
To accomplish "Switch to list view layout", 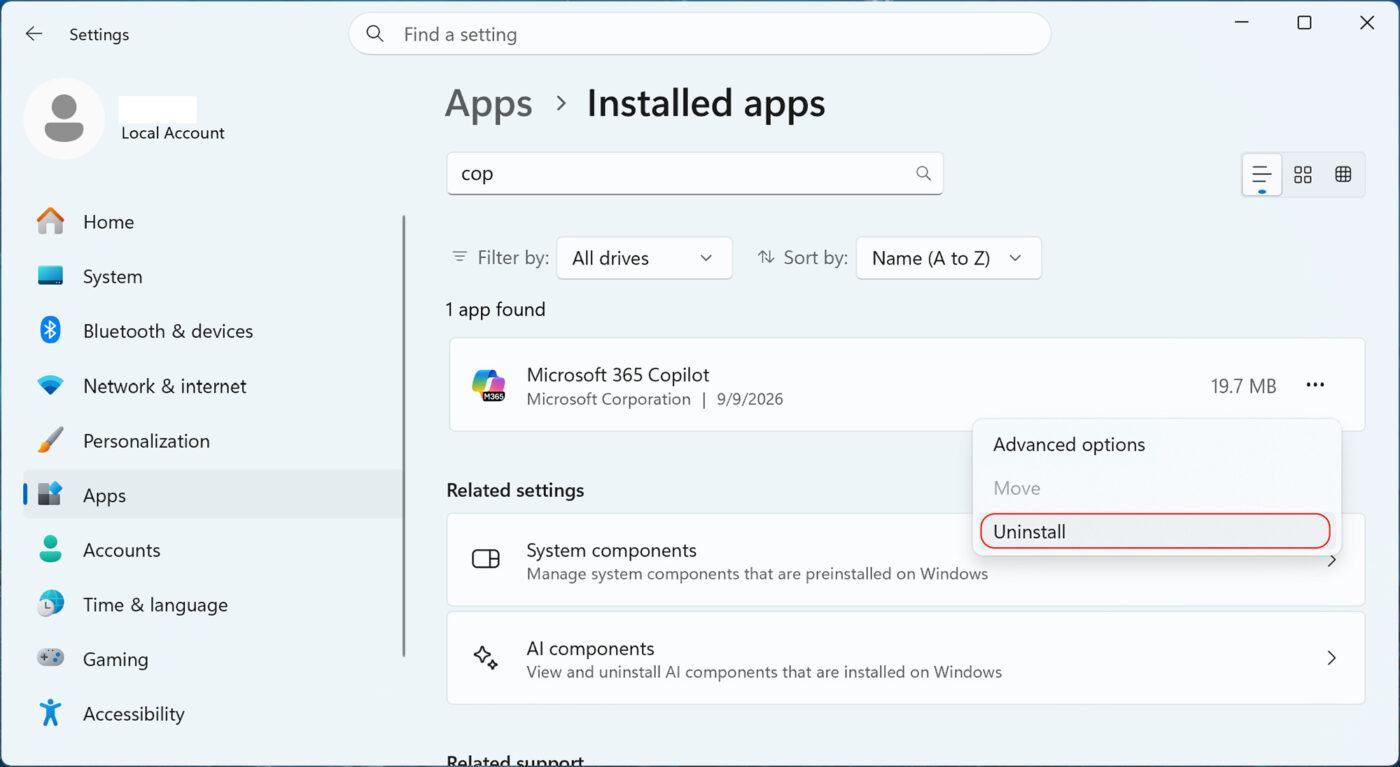I will click(1262, 174).
